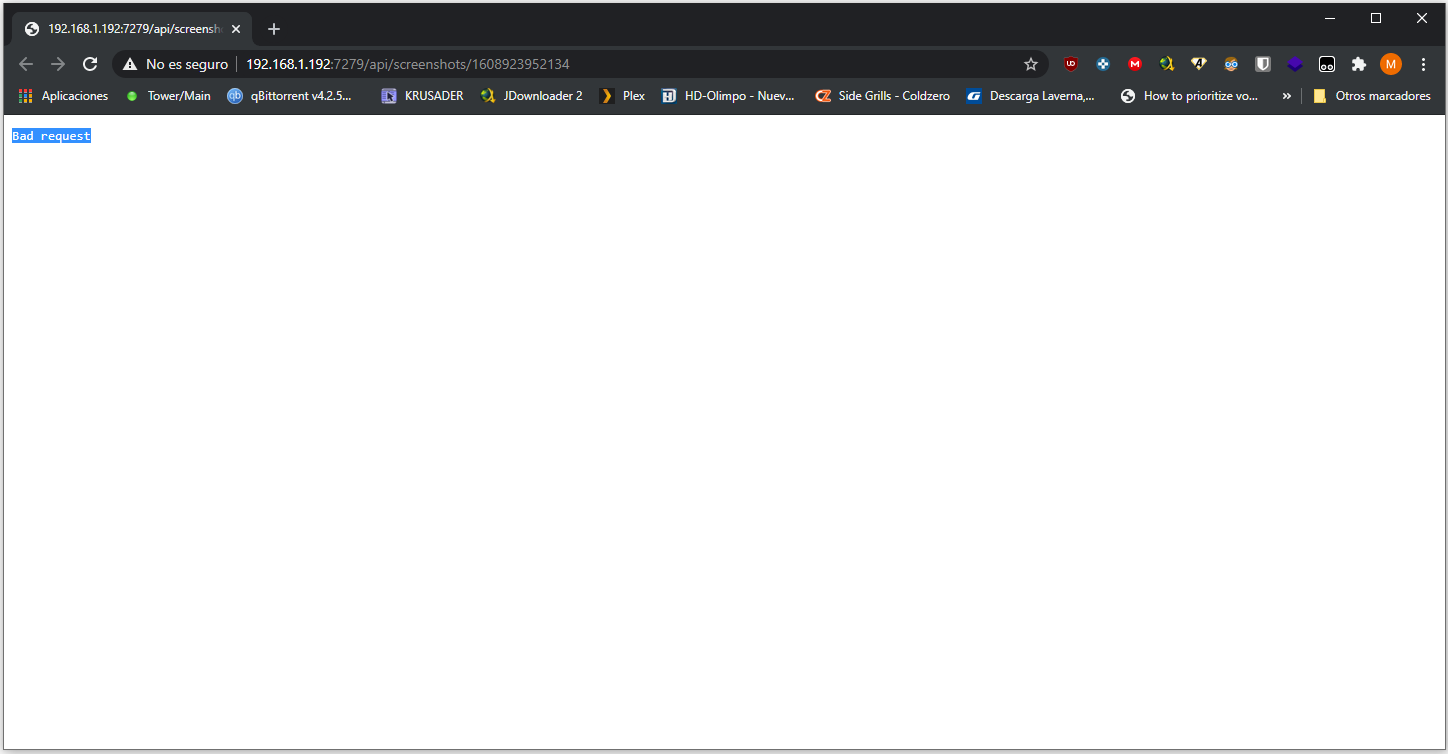Close the Chrome window
The image size is (1448, 754).
(1422, 18)
